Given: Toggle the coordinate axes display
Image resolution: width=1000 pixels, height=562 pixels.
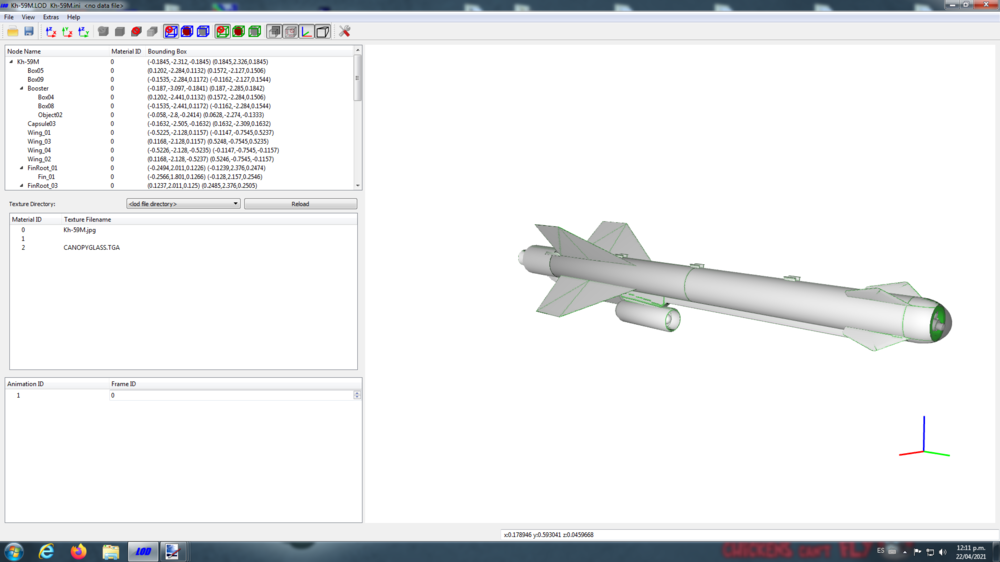Looking at the screenshot, I should (307, 31).
